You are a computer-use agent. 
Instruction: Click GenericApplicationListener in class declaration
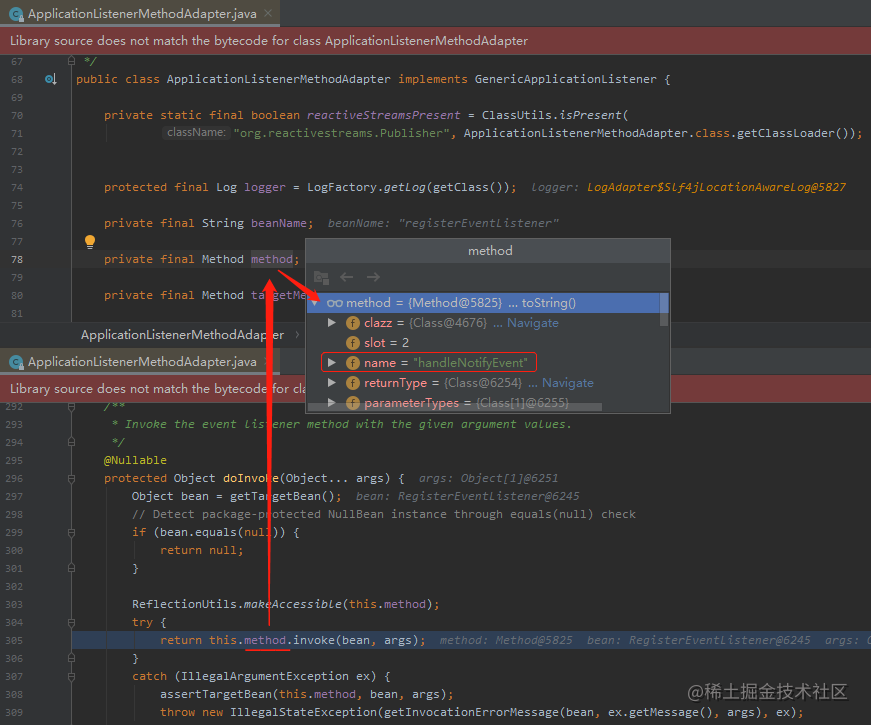[x=565, y=79]
